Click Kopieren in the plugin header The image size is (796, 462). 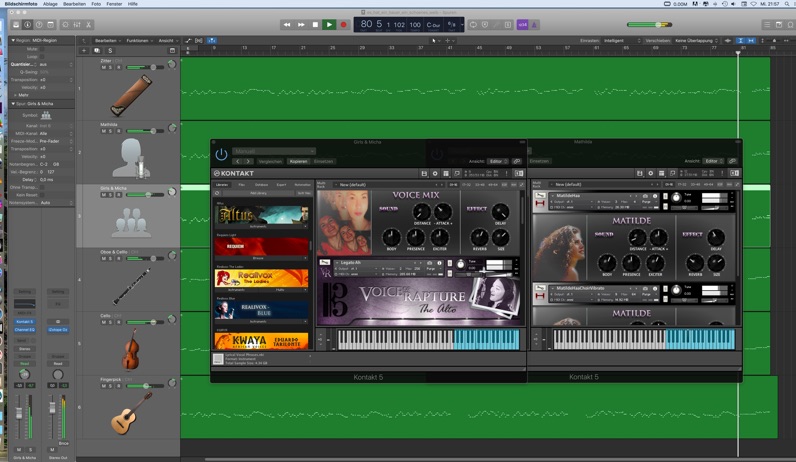298,161
